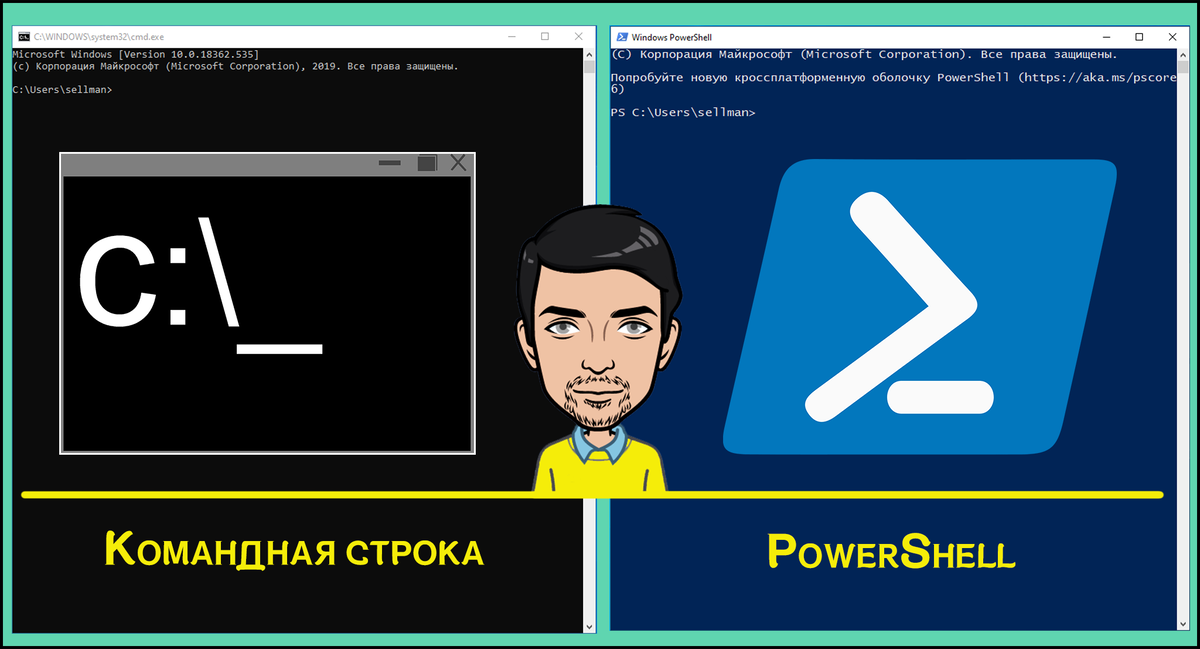Click the Windows PowerShell title bar icon
Screen dimensions: 1200x649
[x=621, y=37]
